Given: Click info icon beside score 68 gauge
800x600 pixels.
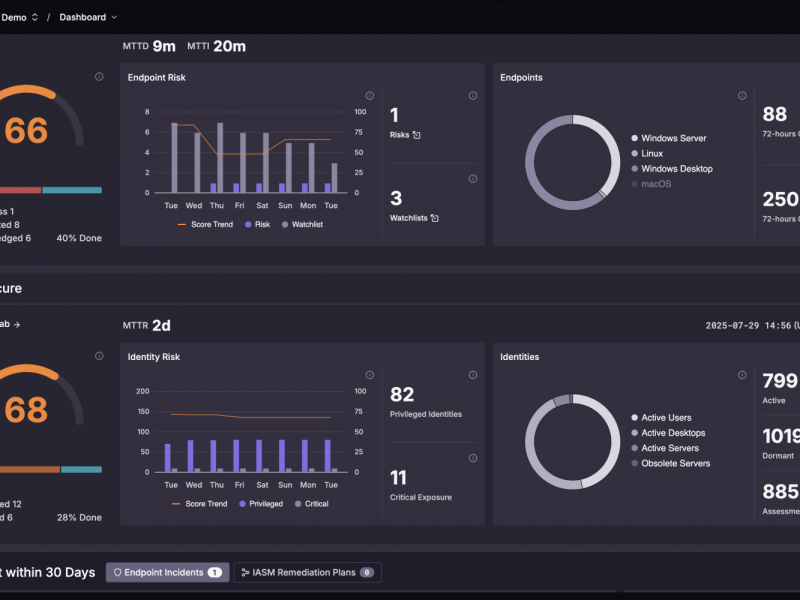Looking at the screenshot, I should coord(99,356).
